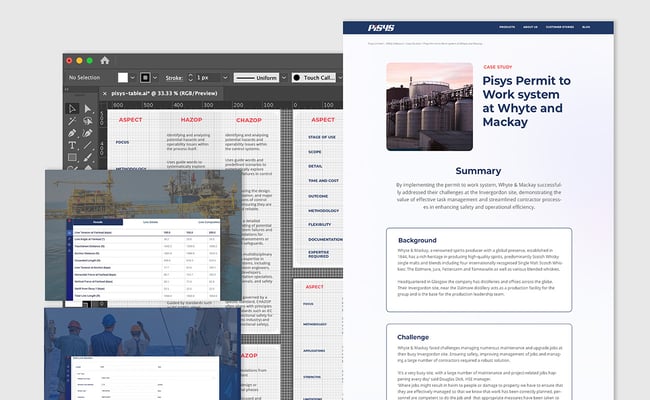The image size is (650, 400).
Task: Select the Paintbrush tool
Action: pyautogui.click(x=87, y=157)
